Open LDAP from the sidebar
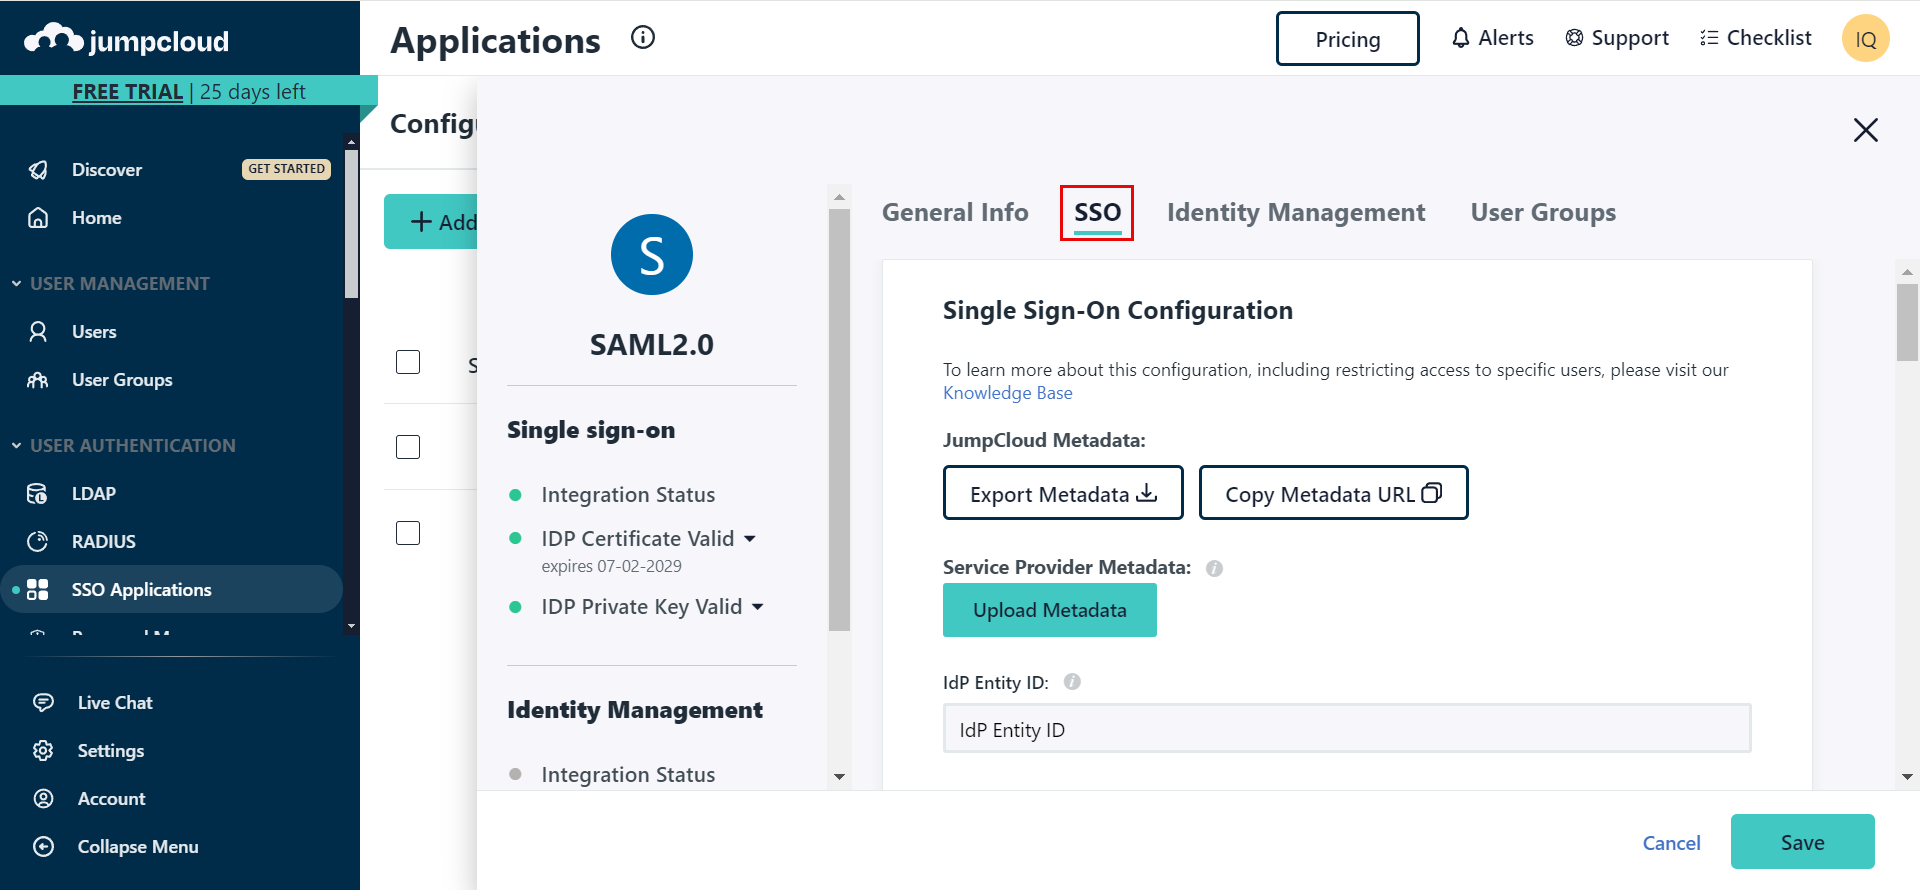1920x890 pixels. (x=93, y=494)
